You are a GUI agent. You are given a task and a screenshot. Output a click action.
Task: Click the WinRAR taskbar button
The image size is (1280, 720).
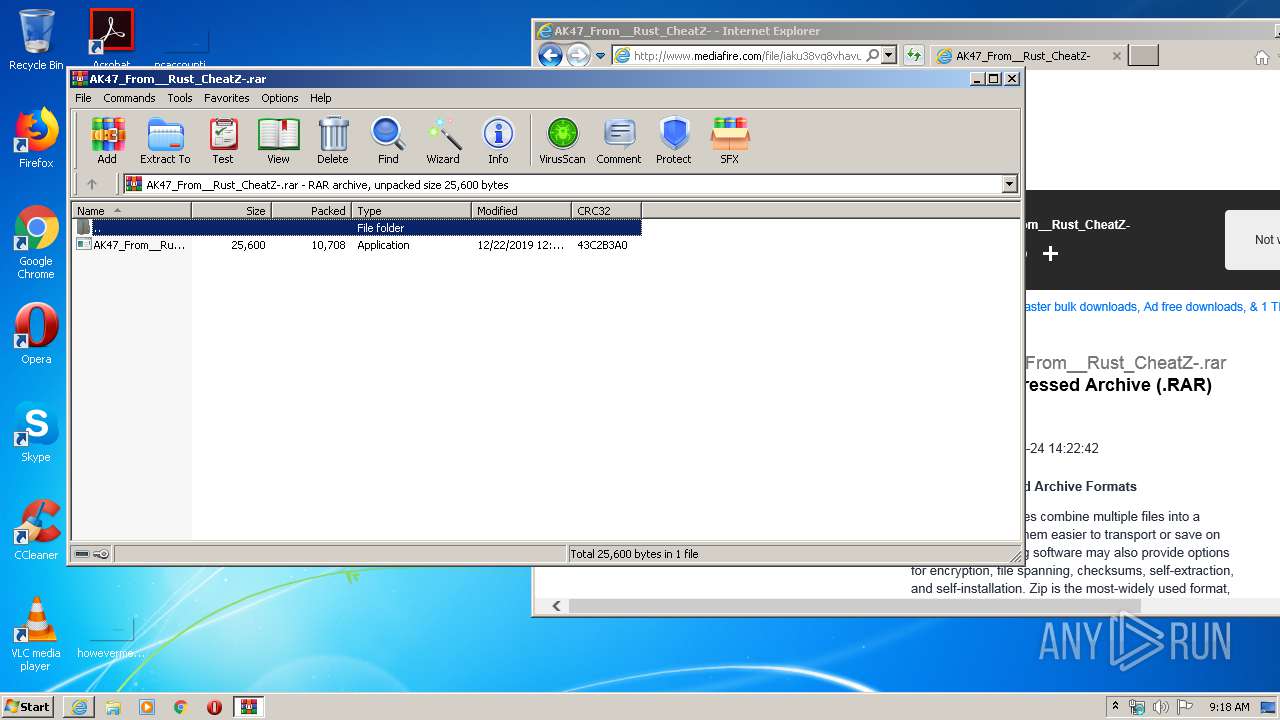pyautogui.click(x=248, y=707)
